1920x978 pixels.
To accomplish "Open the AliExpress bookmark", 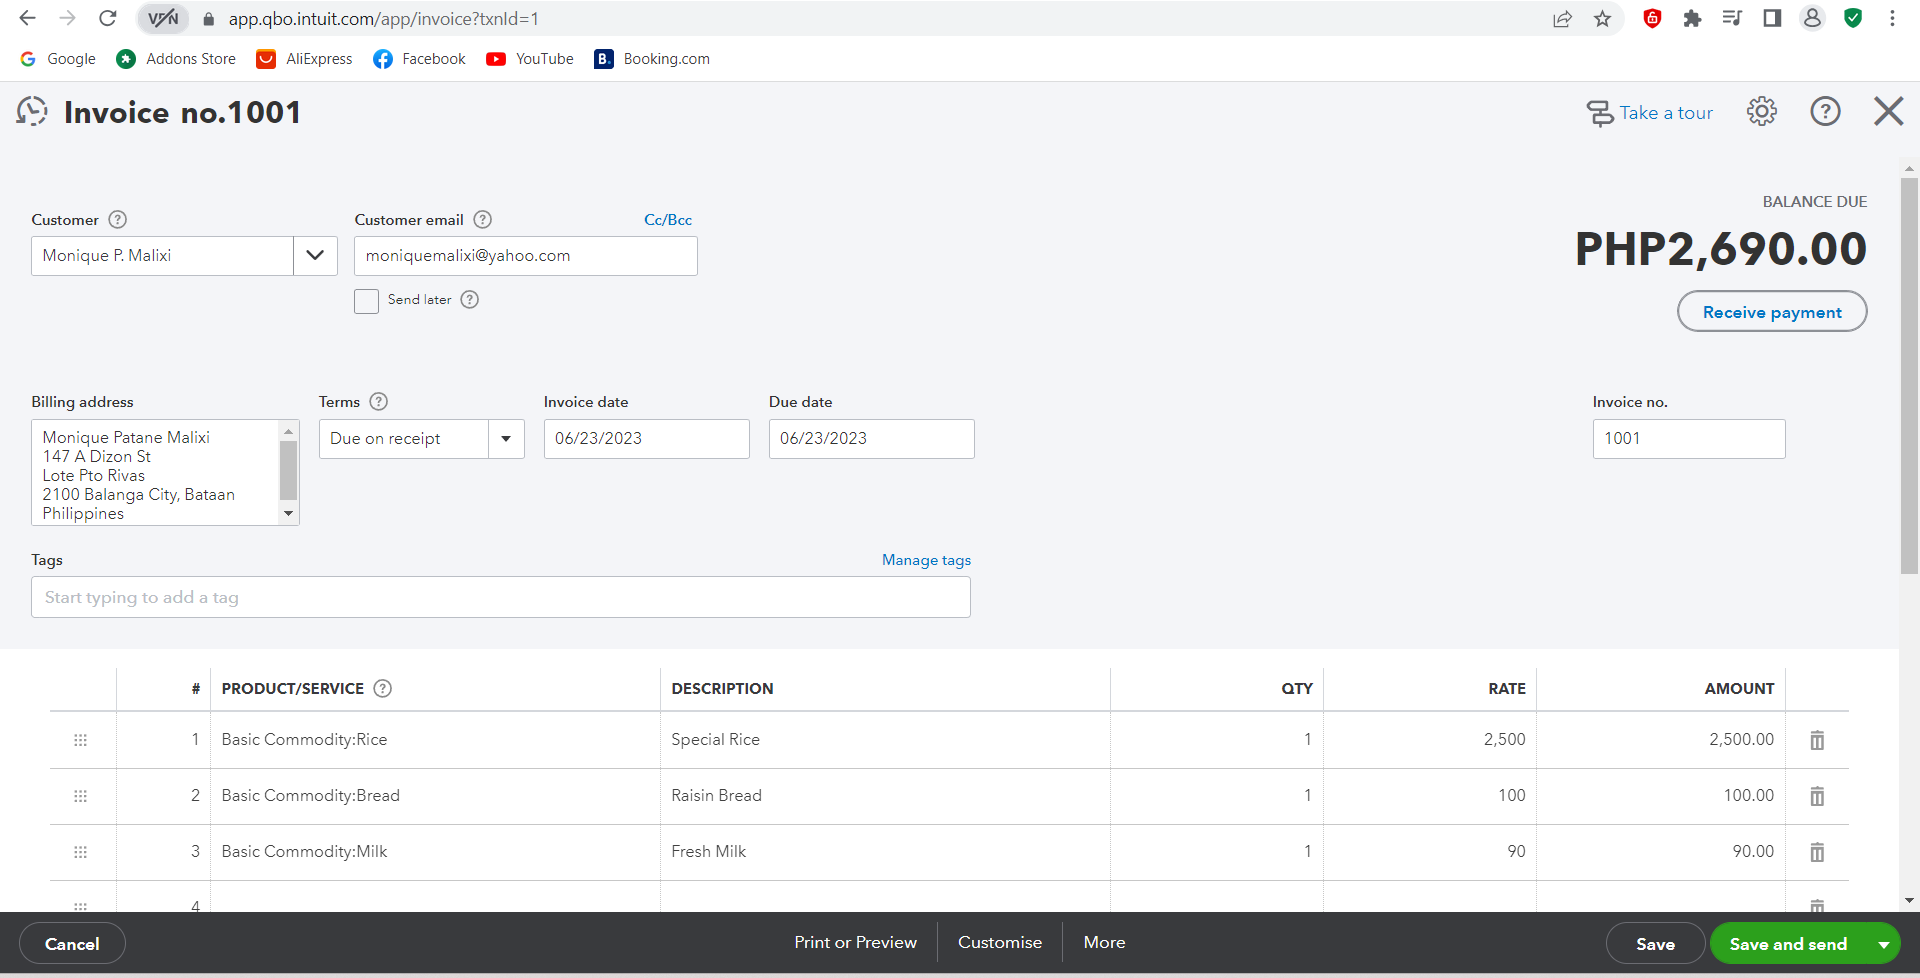I will pos(304,59).
